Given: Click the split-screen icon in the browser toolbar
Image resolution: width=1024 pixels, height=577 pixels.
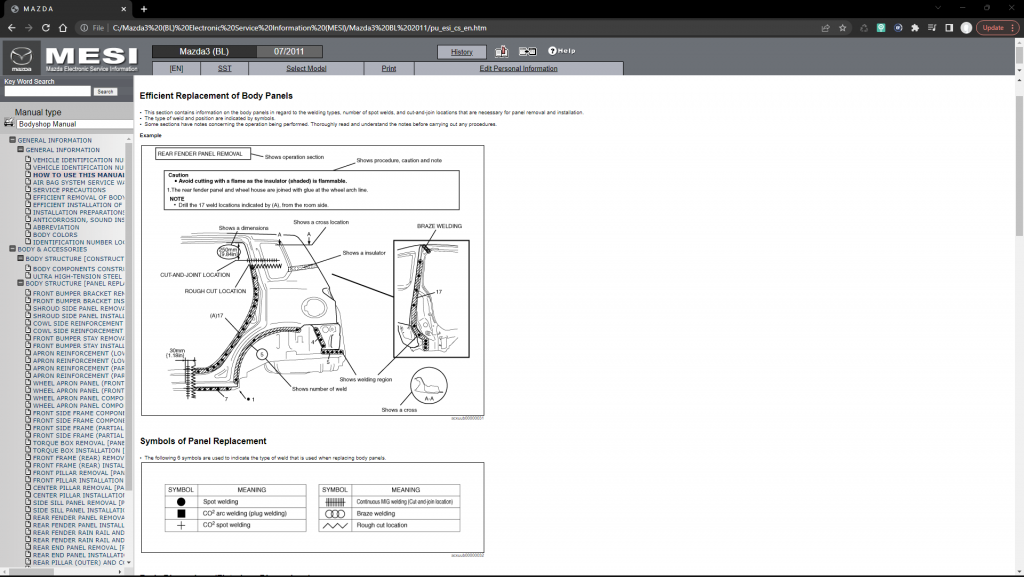Looking at the screenshot, I should [x=948, y=28].
